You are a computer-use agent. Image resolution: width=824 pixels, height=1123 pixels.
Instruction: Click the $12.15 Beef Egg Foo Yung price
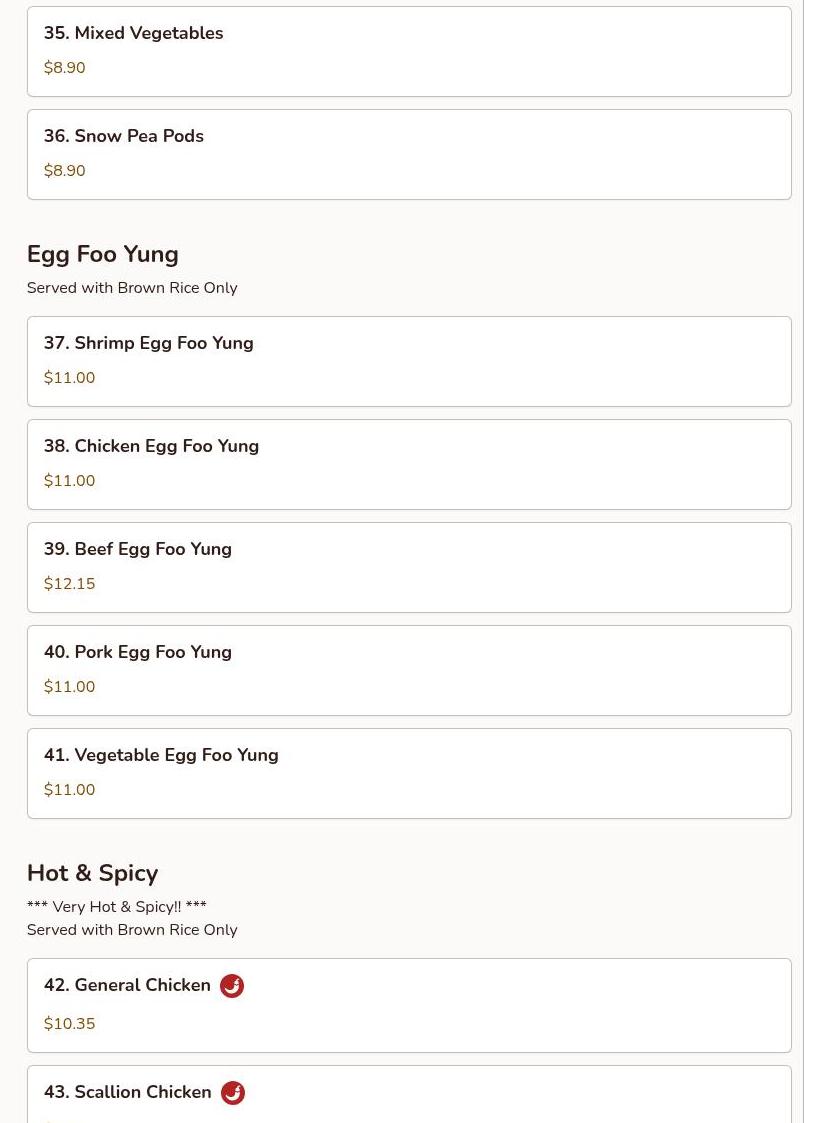[x=69, y=584]
